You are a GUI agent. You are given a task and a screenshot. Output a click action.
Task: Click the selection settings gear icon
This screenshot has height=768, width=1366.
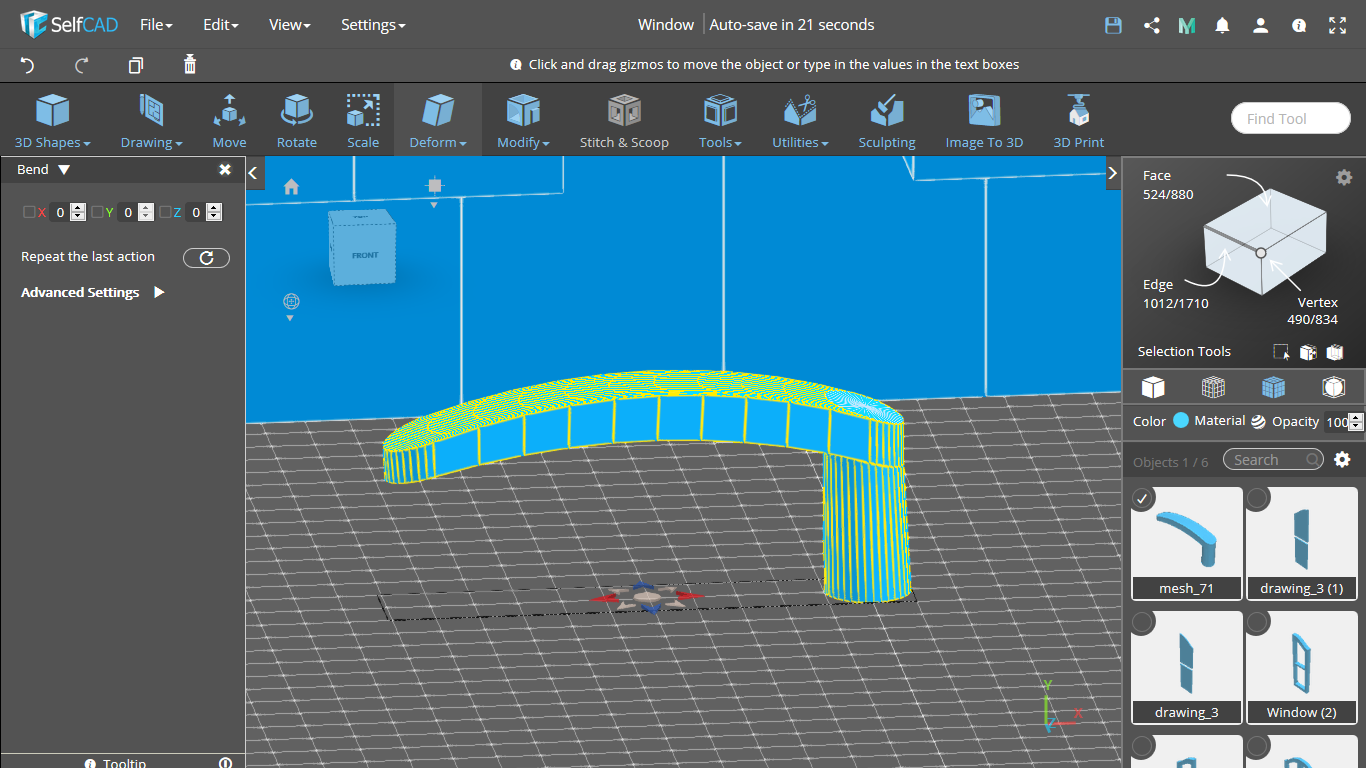point(1344,177)
